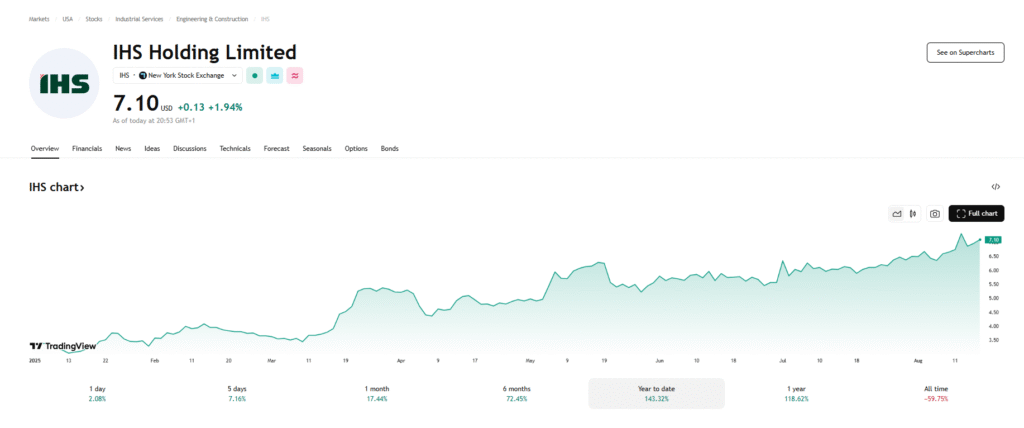Click the IHS breadcrumb item
The image size is (1024, 428).
click(x=265, y=19)
